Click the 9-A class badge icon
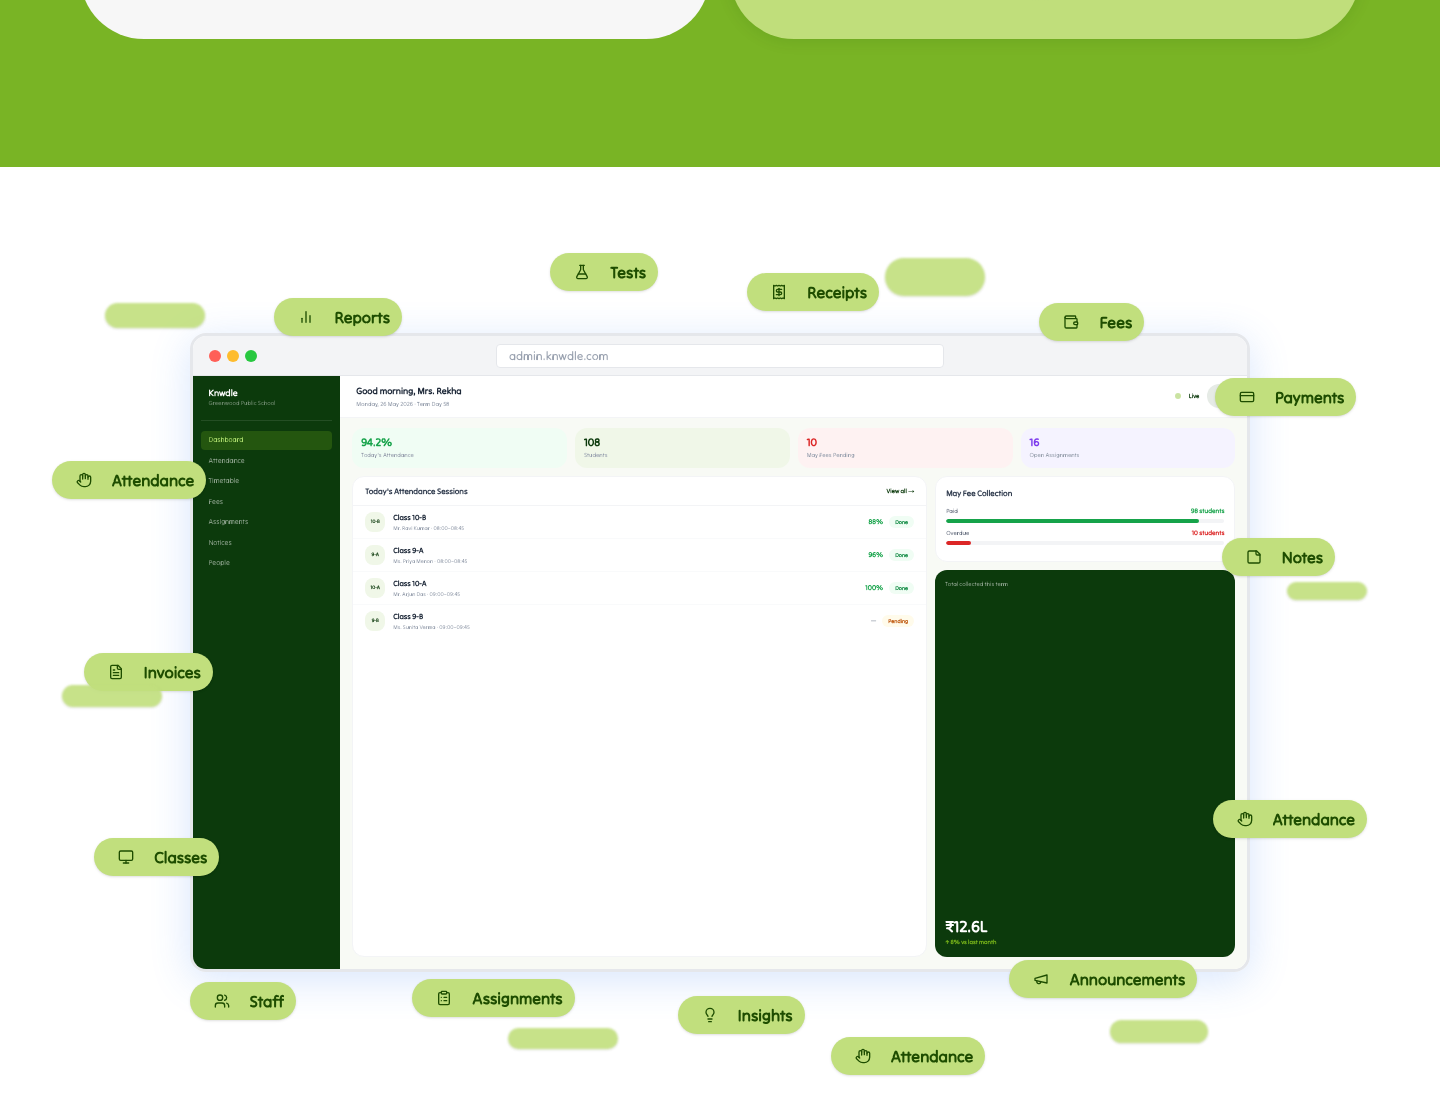 [375, 554]
